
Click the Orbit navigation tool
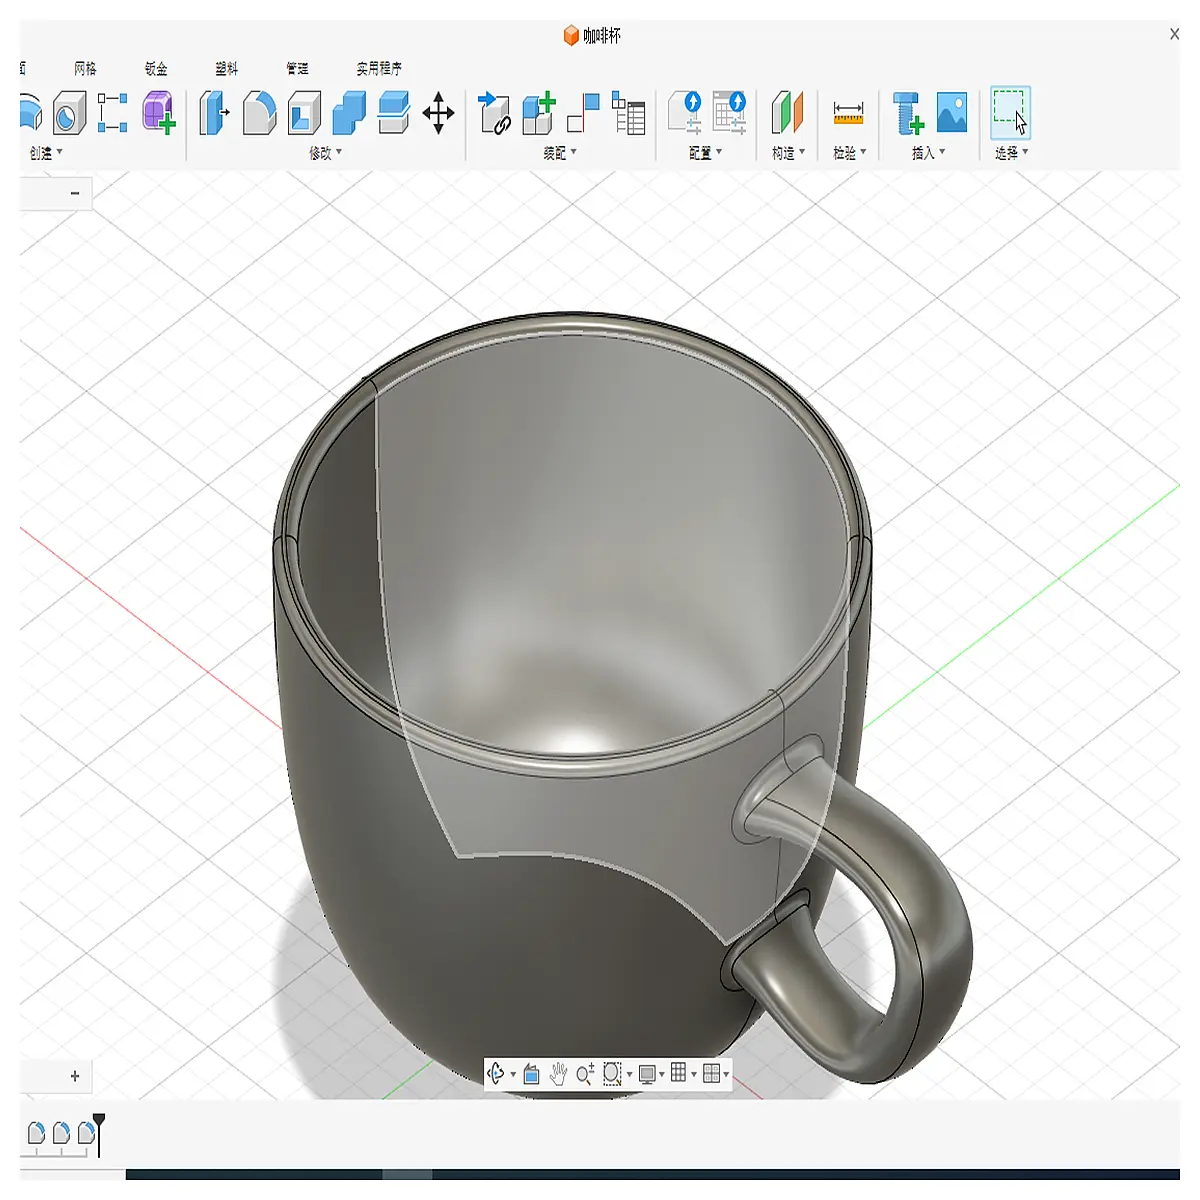click(x=496, y=1074)
